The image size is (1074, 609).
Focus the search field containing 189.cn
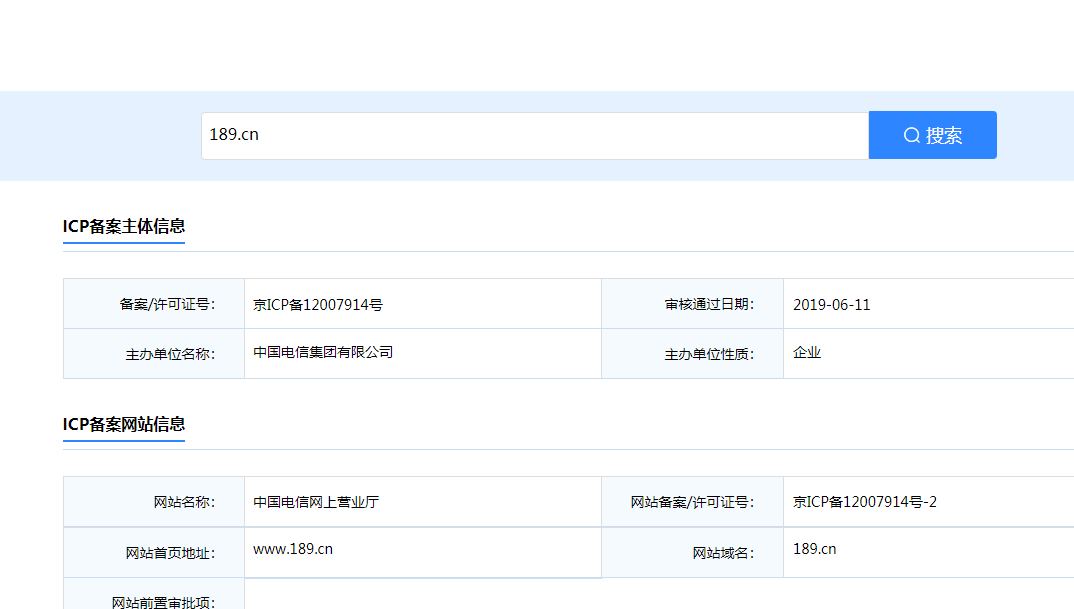pyautogui.click(x=535, y=136)
